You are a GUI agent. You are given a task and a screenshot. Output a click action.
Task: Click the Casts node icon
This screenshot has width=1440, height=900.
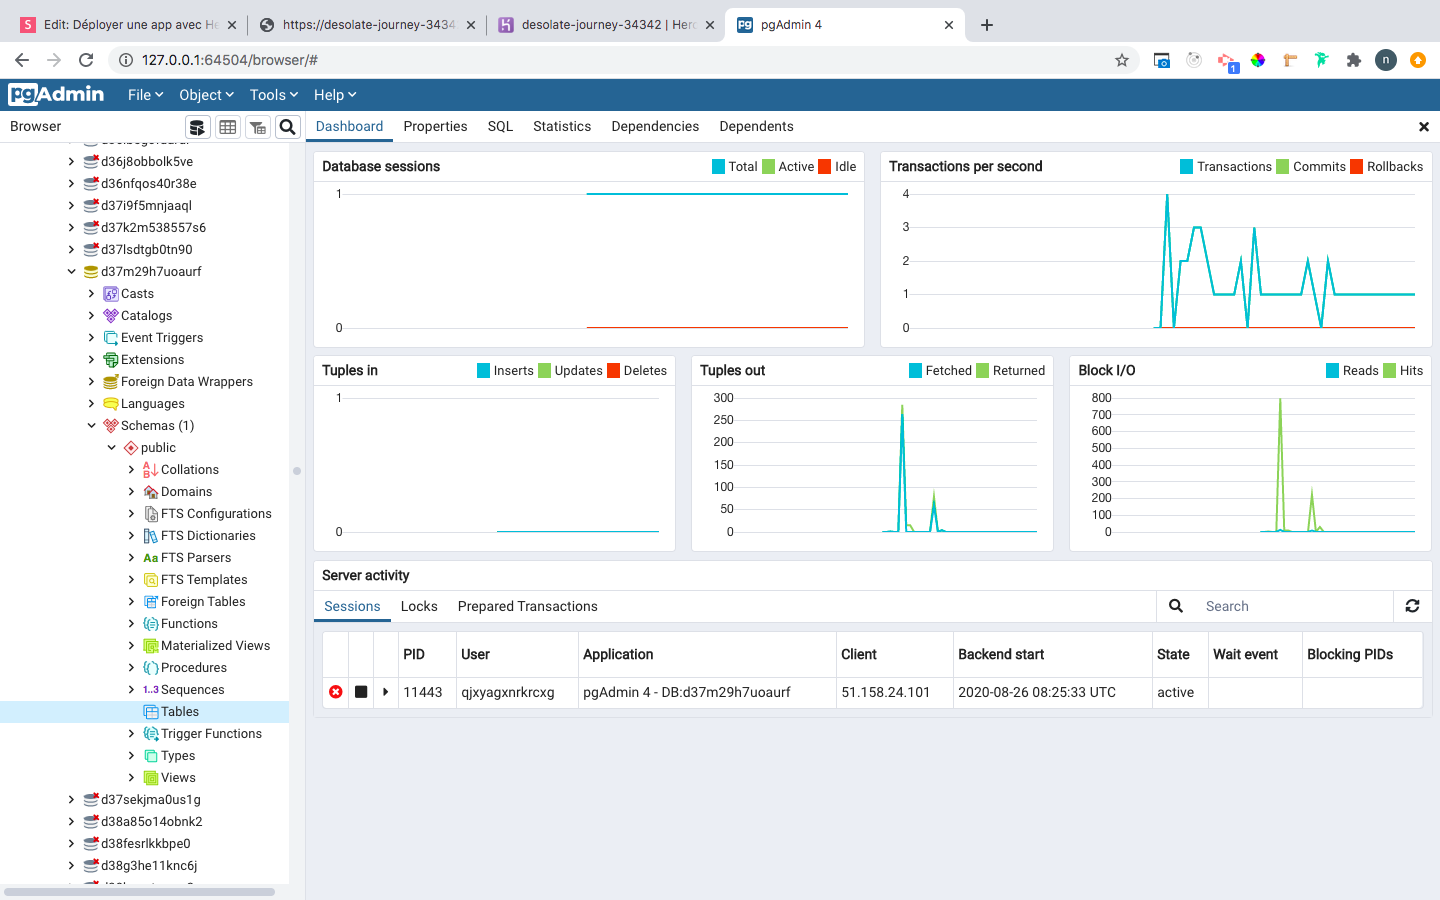point(111,294)
